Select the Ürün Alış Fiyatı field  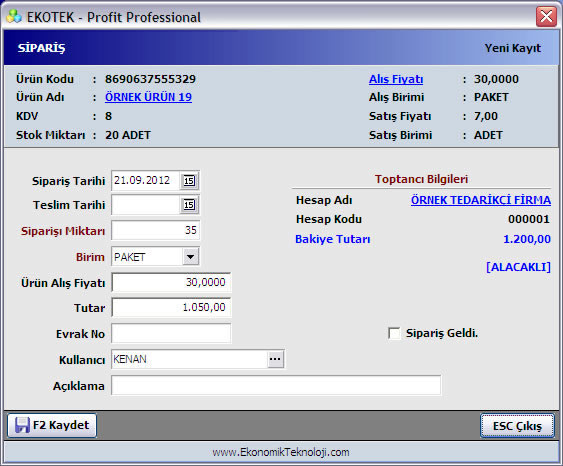click(x=171, y=282)
